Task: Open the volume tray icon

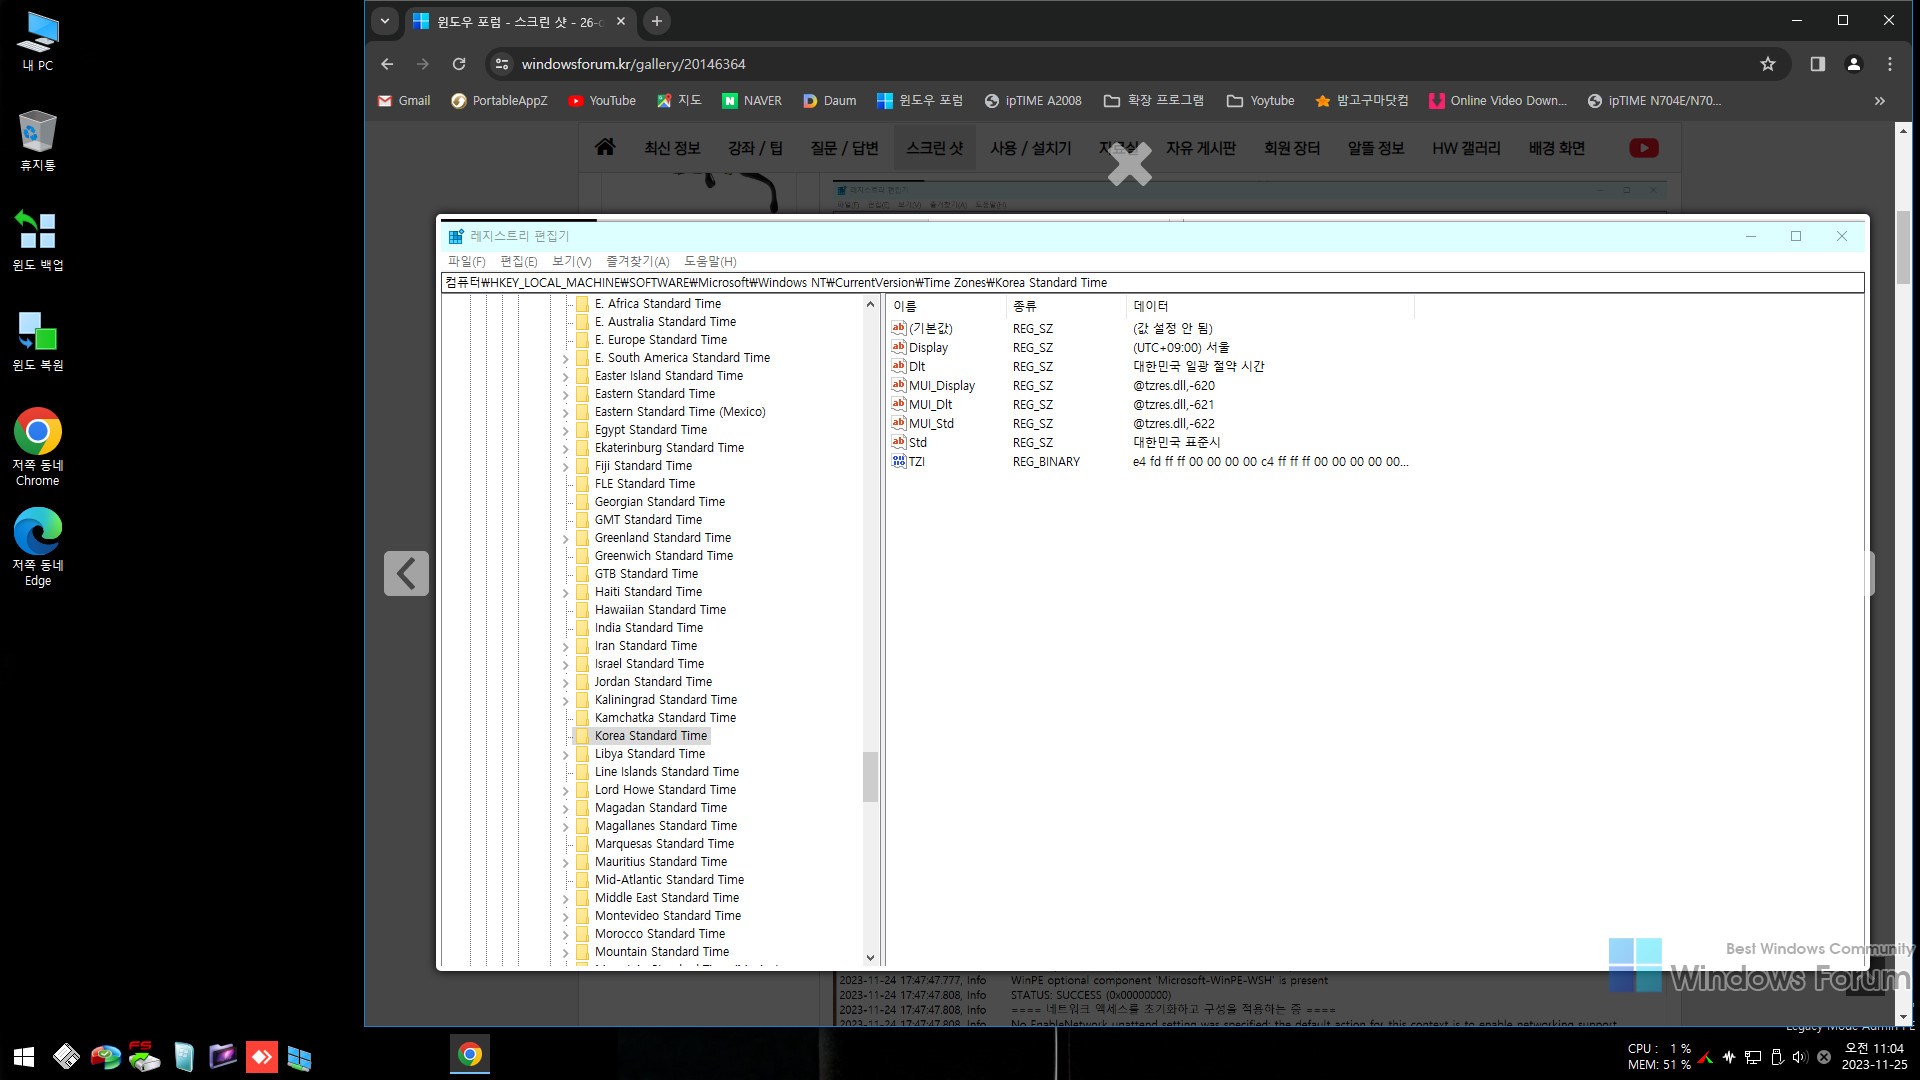Action: (1799, 1057)
